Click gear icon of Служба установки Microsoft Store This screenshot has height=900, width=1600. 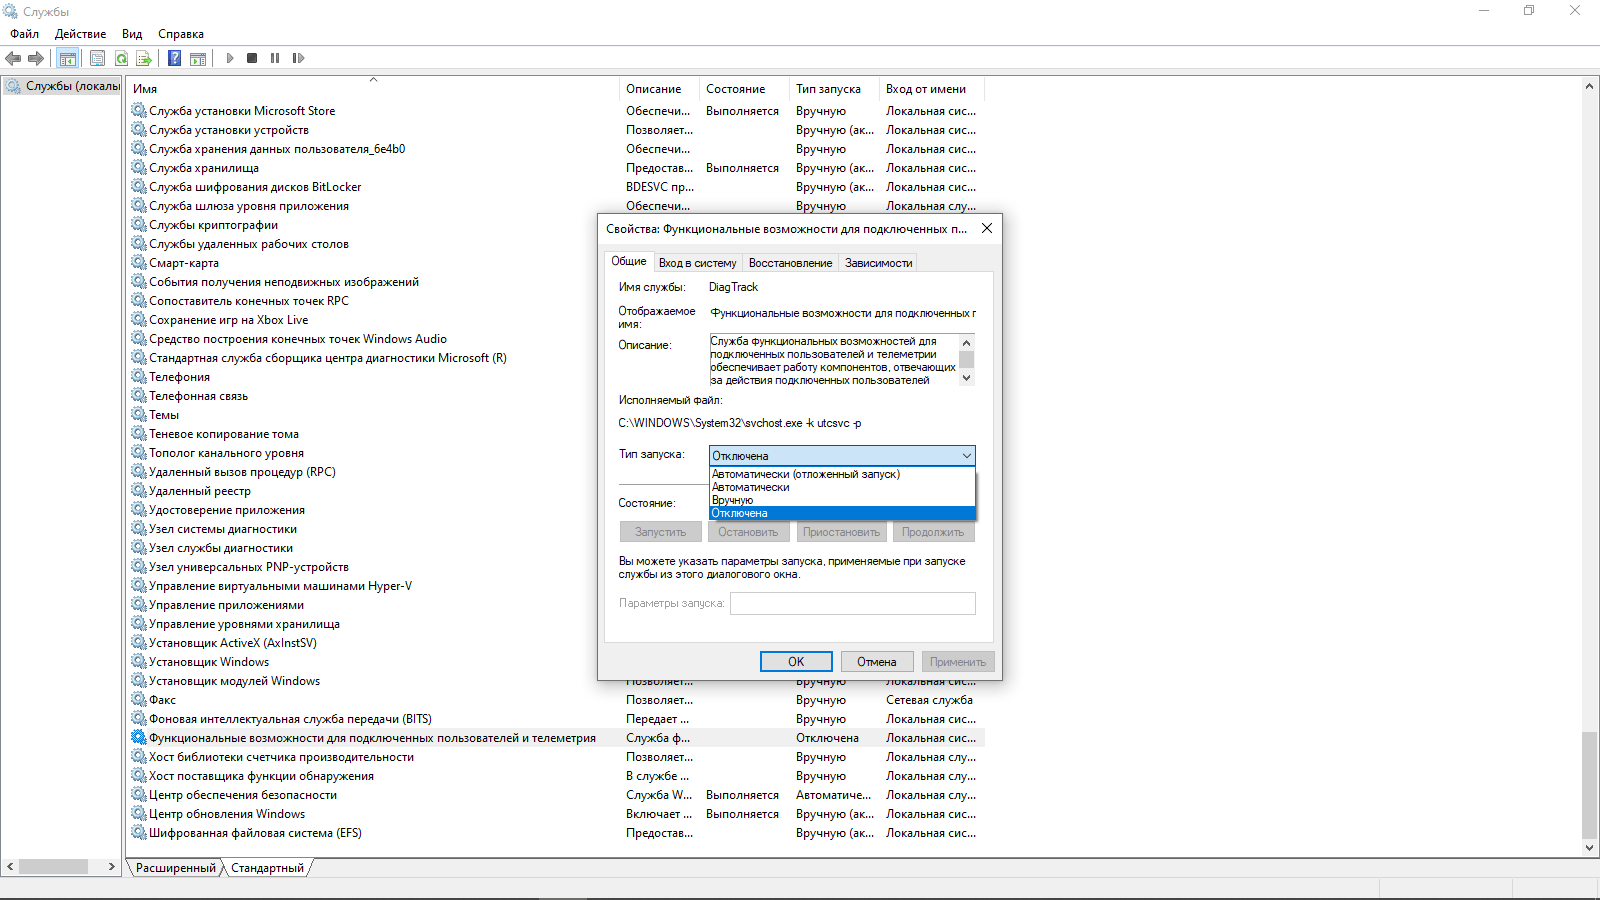pyautogui.click(x=139, y=111)
